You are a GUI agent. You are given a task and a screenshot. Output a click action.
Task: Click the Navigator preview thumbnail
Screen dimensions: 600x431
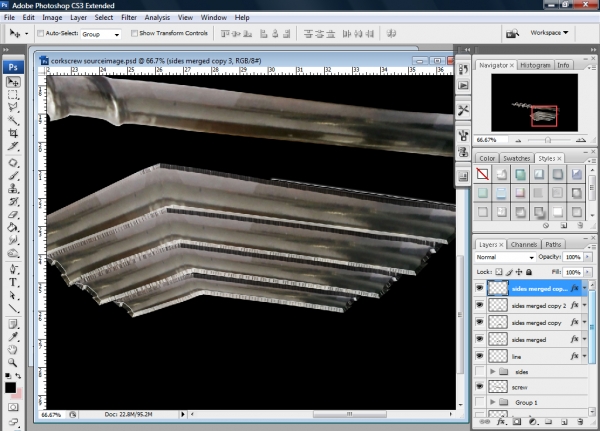click(535, 103)
